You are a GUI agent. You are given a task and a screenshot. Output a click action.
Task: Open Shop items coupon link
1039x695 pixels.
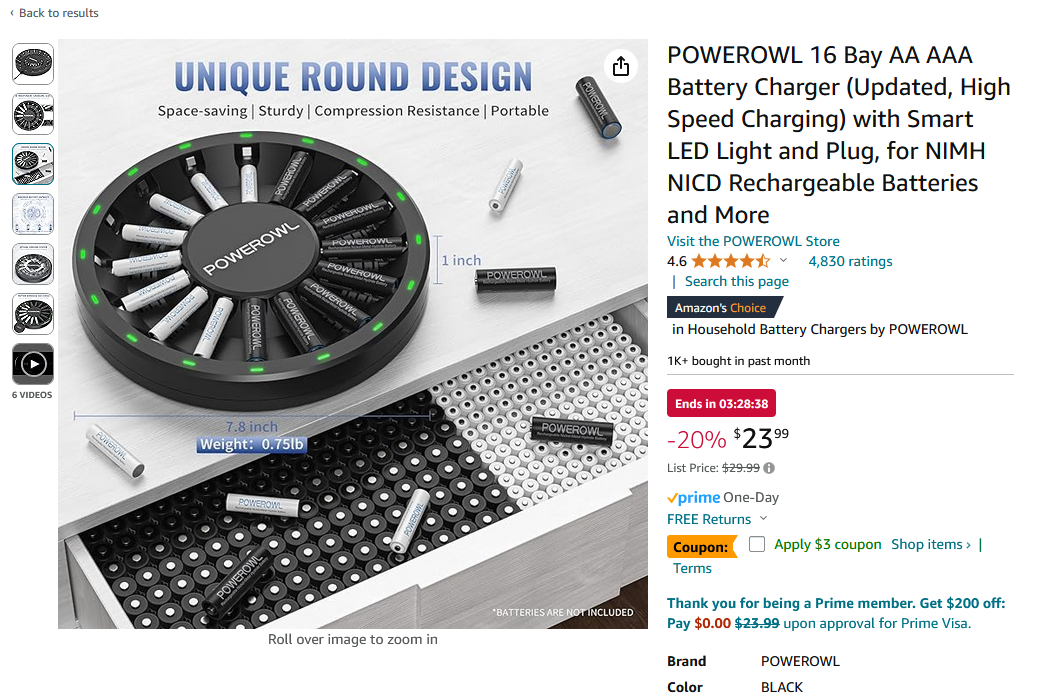931,545
